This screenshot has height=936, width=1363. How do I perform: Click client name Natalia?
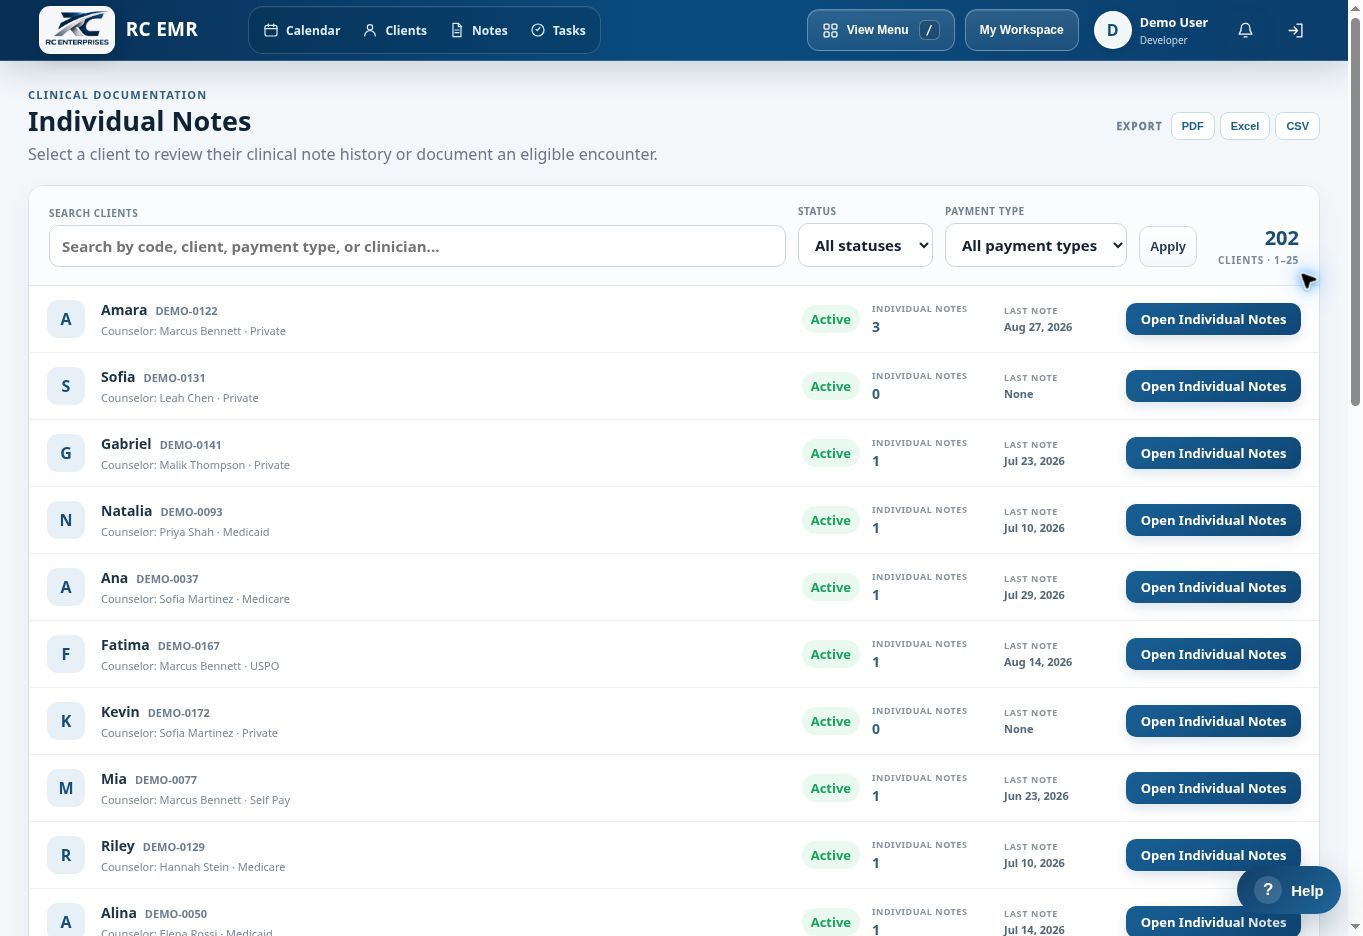pyautogui.click(x=126, y=511)
